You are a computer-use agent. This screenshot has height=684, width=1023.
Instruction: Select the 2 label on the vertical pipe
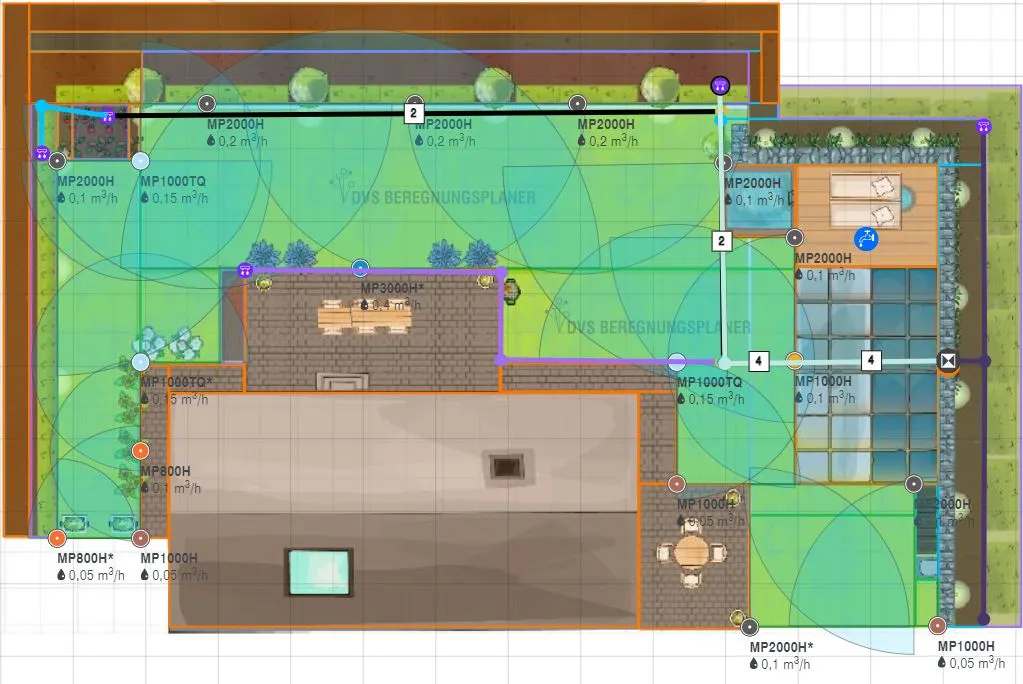721,241
